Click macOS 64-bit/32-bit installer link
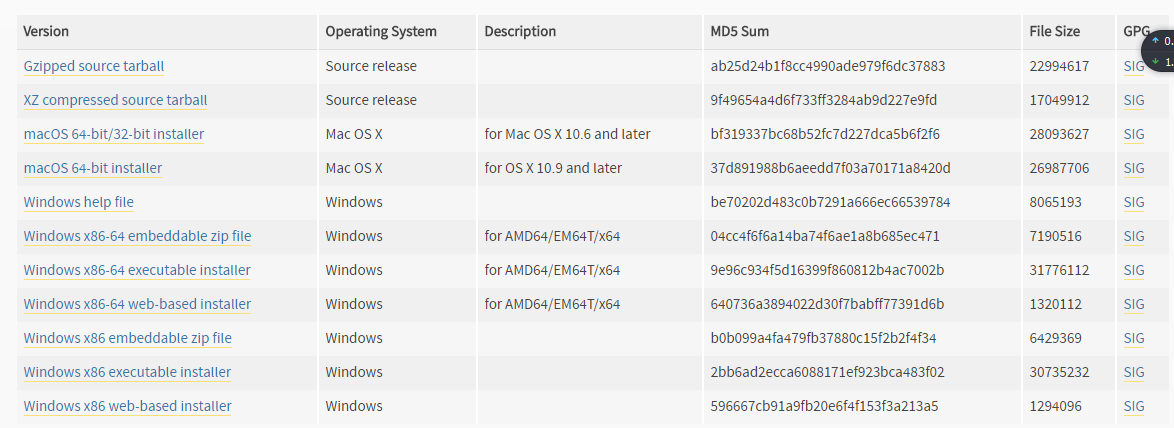Screen dimensions: 1174x428 113,134
